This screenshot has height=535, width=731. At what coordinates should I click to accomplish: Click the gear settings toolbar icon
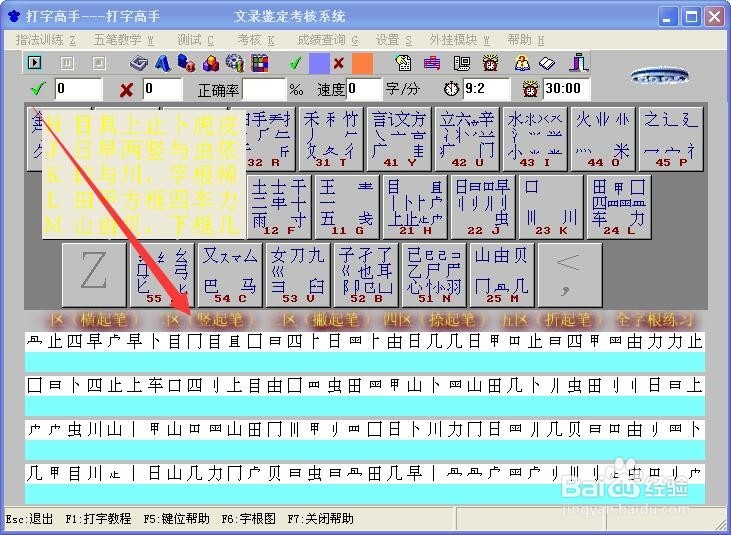[x=234, y=63]
